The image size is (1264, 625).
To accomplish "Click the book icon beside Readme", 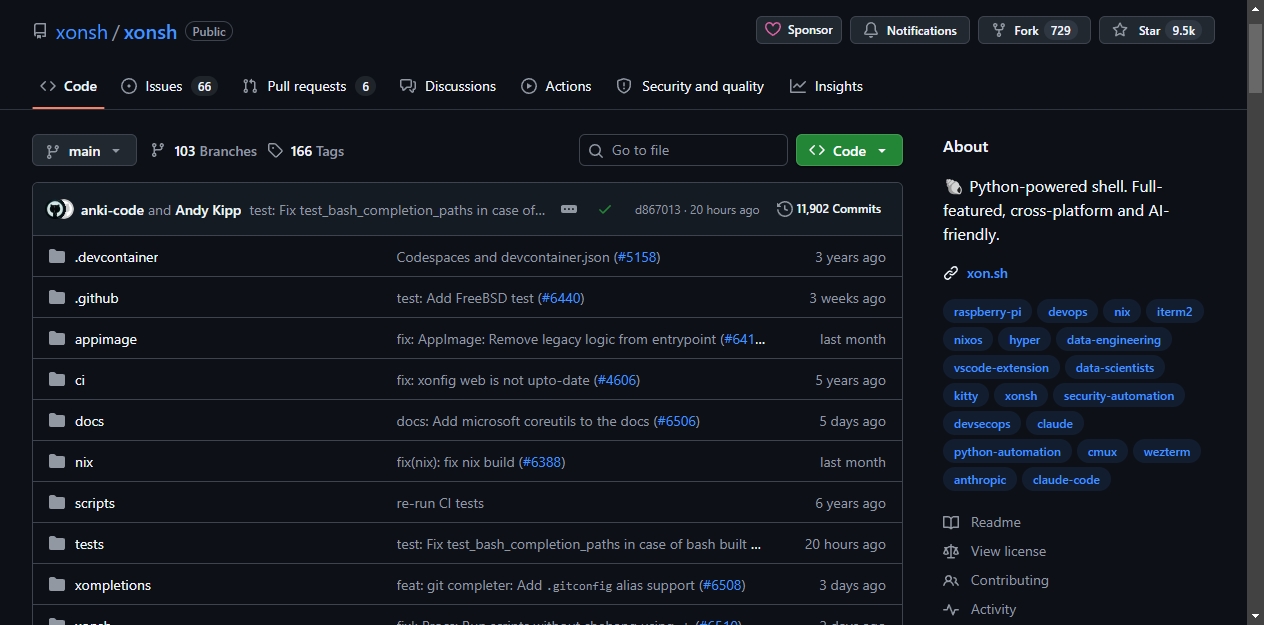I will coord(951,522).
